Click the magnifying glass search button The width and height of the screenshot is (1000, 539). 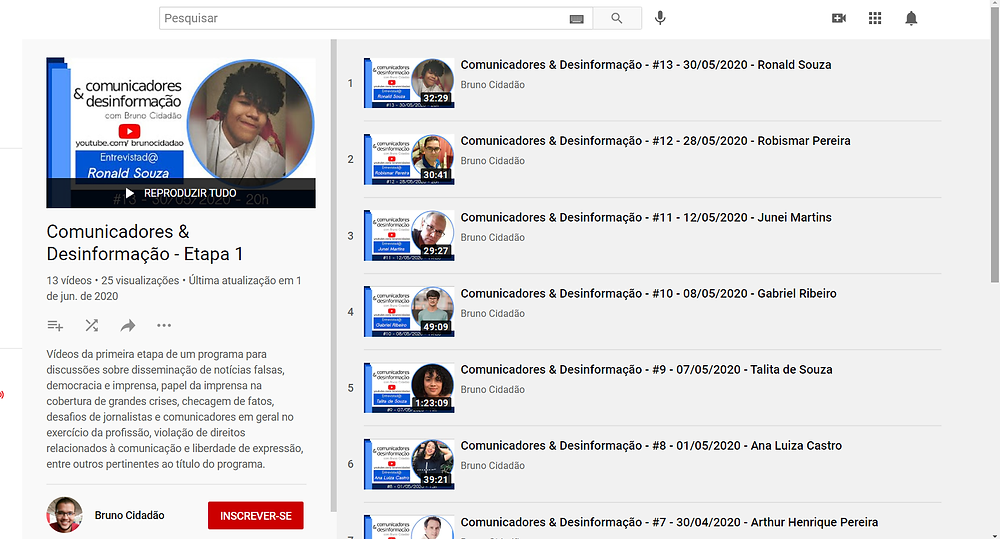pos(617,18)
